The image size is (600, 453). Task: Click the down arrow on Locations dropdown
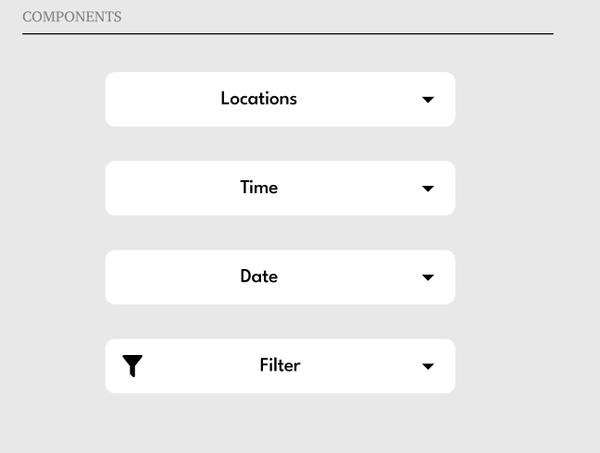pos(428,99)
